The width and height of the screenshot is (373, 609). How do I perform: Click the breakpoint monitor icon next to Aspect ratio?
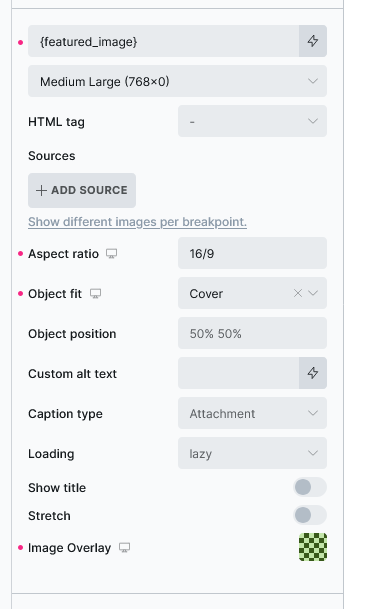pos(112,254)
